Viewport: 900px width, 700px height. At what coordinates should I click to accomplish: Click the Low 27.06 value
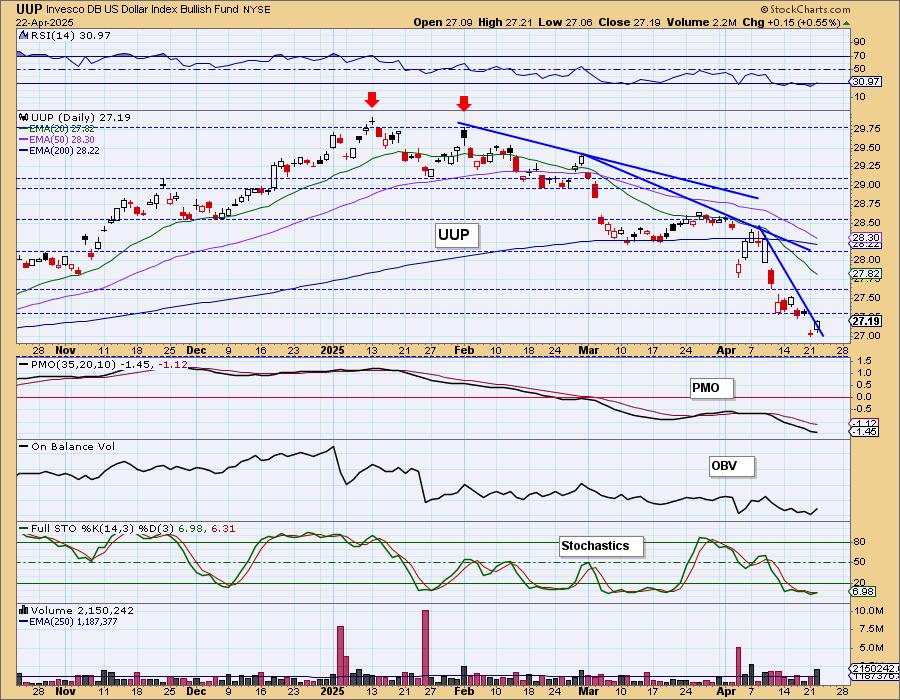[x=565, y=22]
